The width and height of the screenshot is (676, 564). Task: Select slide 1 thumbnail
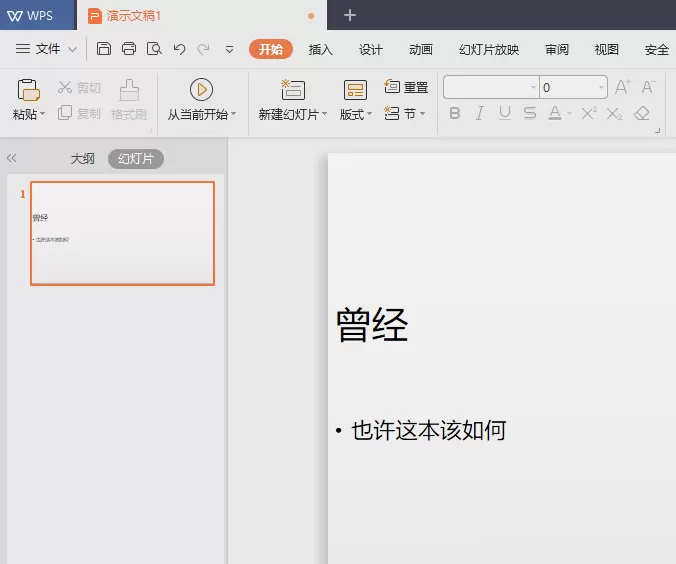pyautogui.click(x=122, y=233)
